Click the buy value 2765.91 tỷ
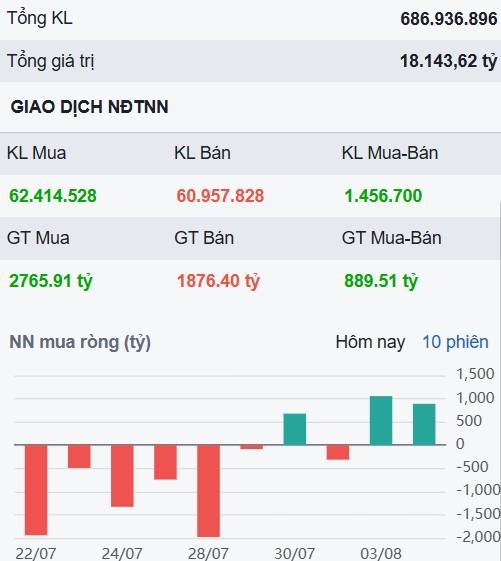 coord(51,281)
